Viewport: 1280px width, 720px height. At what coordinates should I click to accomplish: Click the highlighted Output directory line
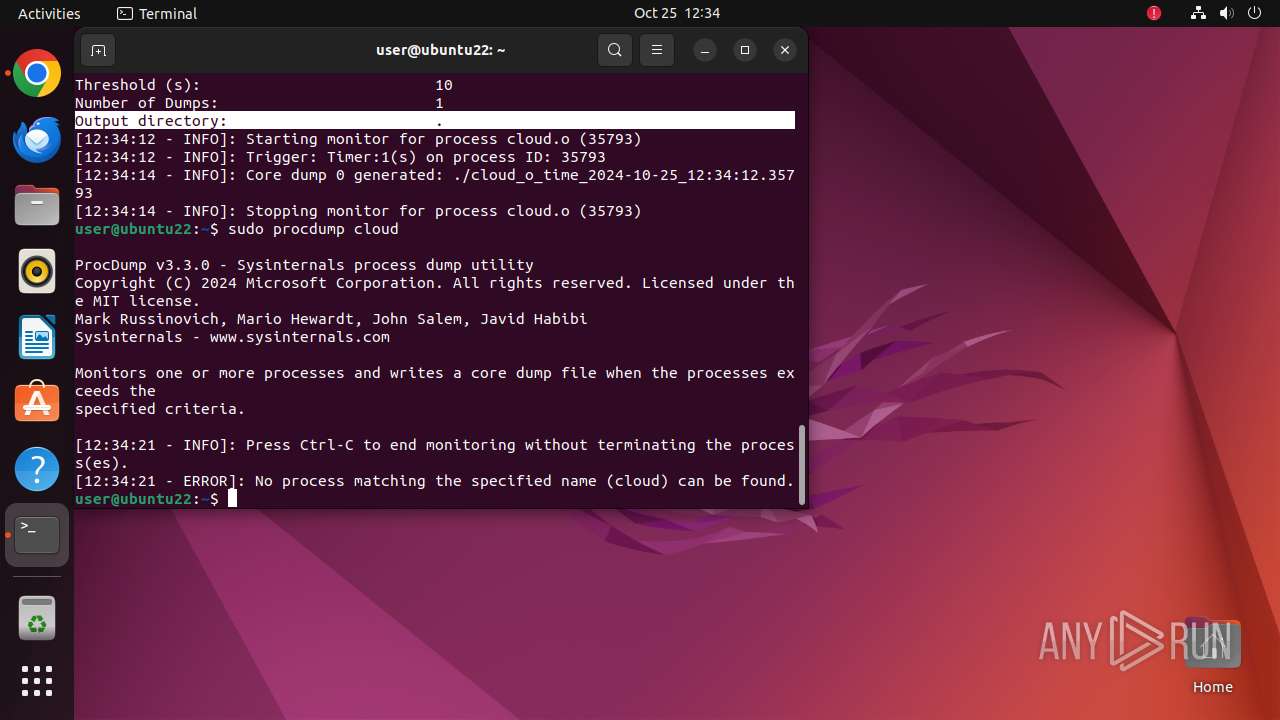tap(435, 121)
